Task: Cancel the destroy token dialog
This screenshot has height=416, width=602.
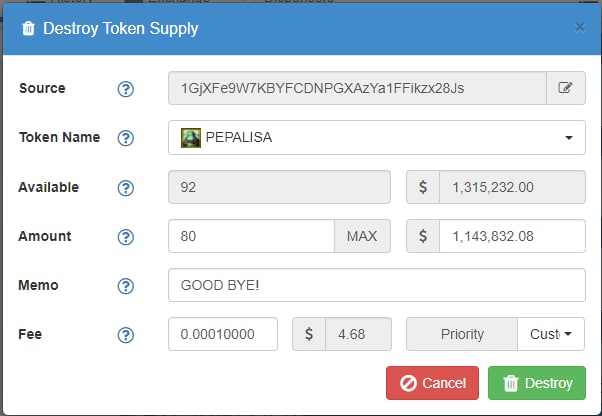Action: point(432,383)
